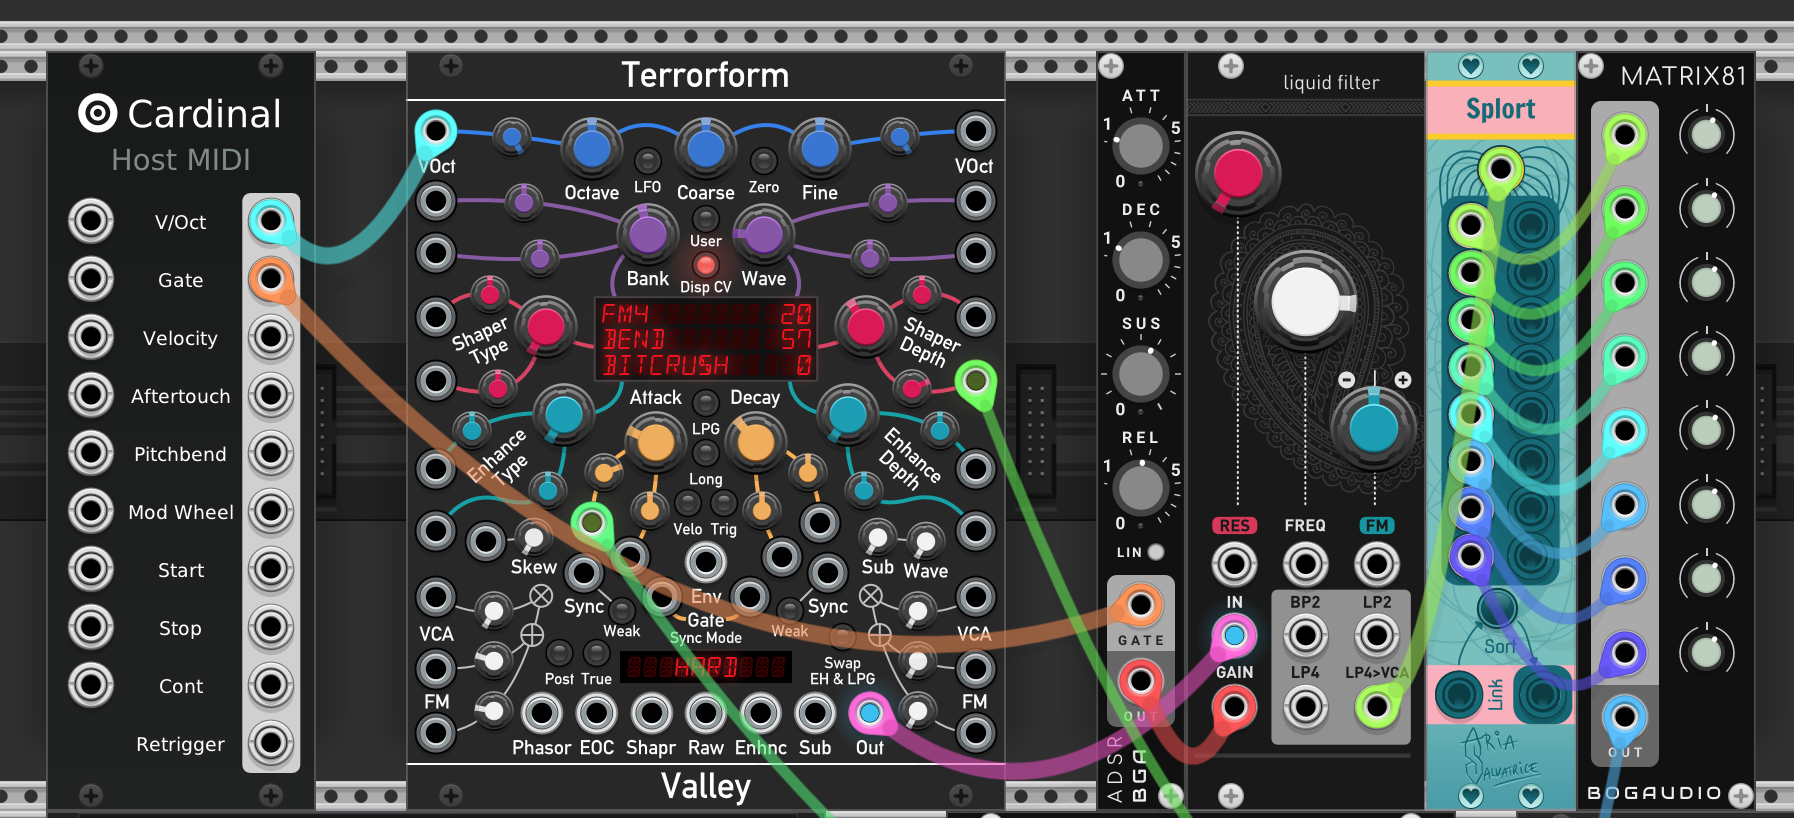Click the liquid filter LP4>VCA output jack
Image resolution: width=1794 pixels, height=818 pixels.
(x=1377, y=708)
